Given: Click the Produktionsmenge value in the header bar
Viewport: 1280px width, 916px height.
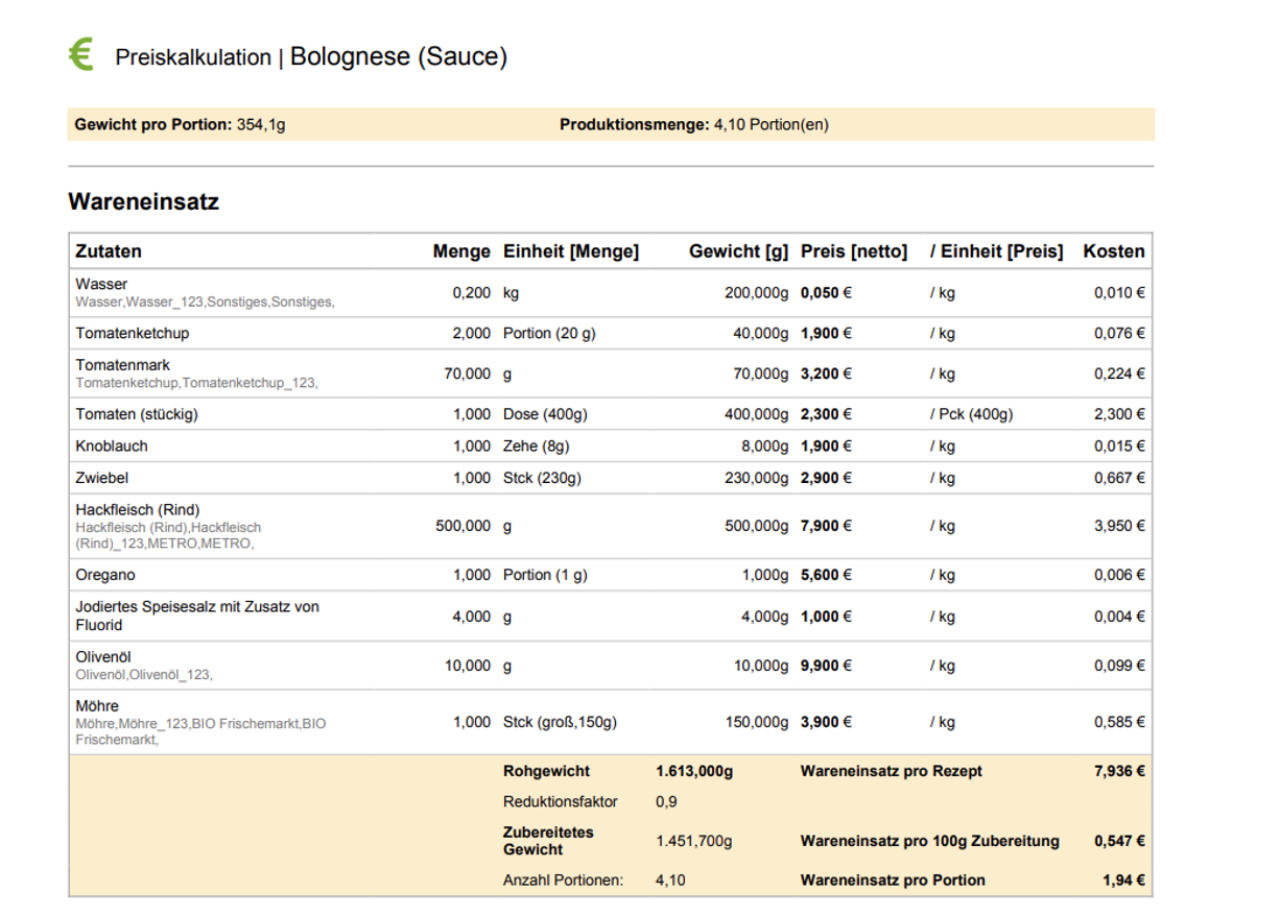Looking at the screenshot, I should [x=770, y=125].
